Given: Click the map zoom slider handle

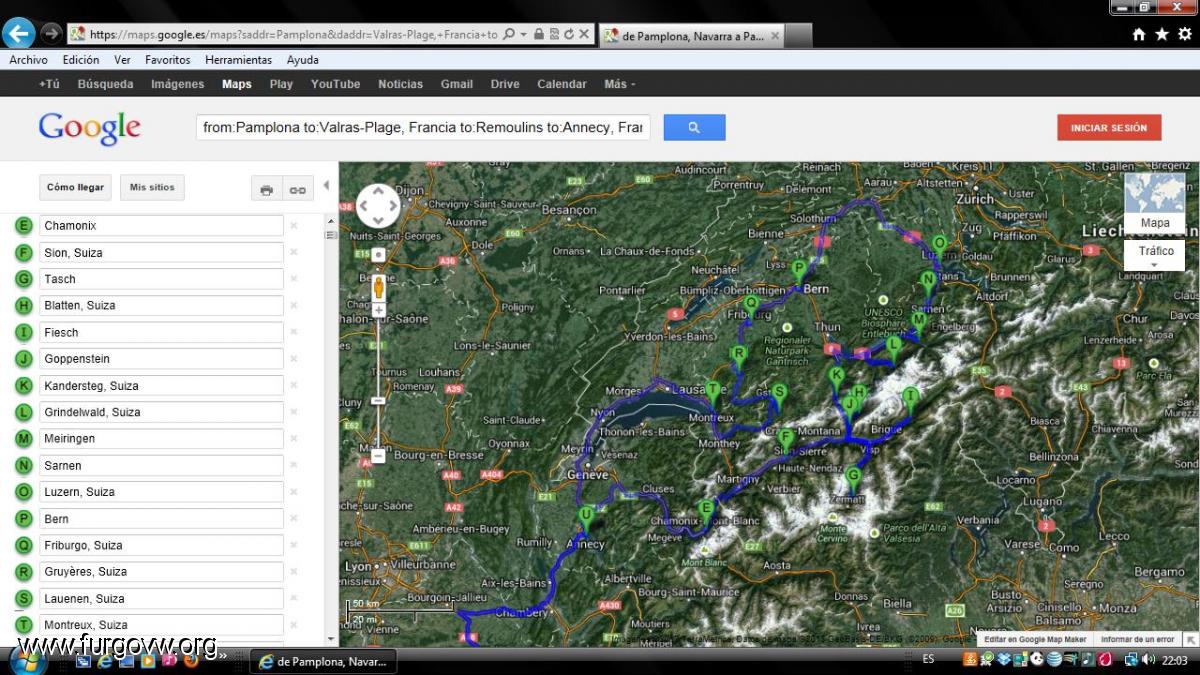Looking at the screenshot, I should tap(379, 401).
